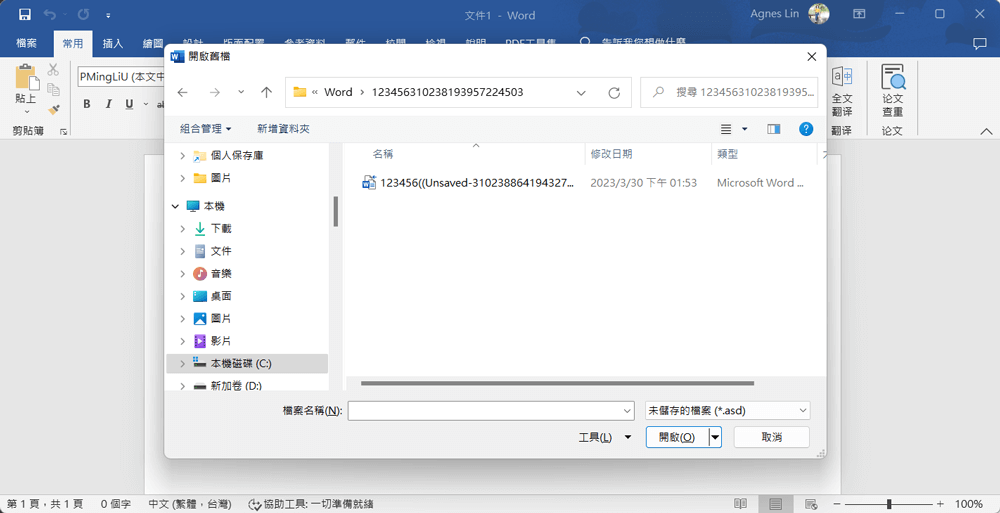The height and width of the screenshot is (513, 1000).
Task: Open the recent locations dropdown arrow
Action: (x=241, y=92)
